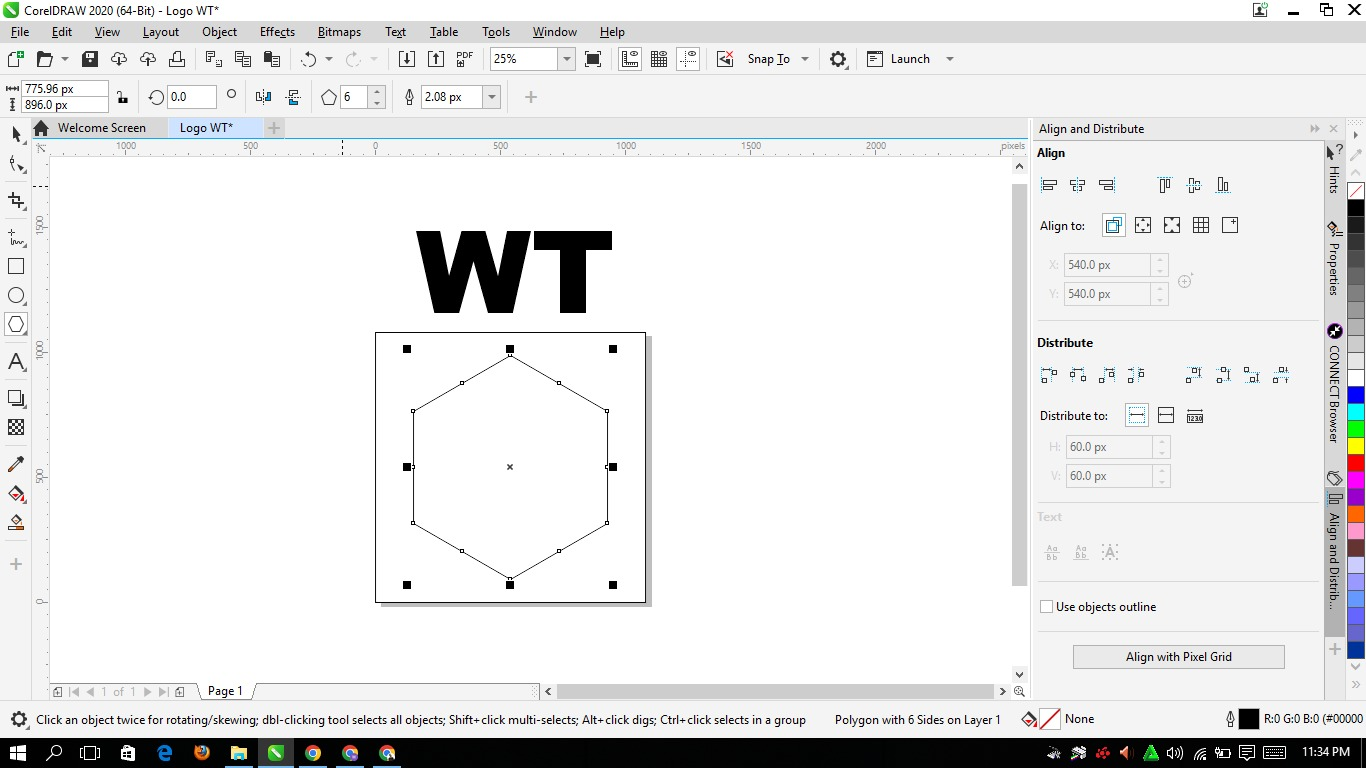1366x768 pixels.
Task: Set Align to Page center
Action: pos(1172,225)
